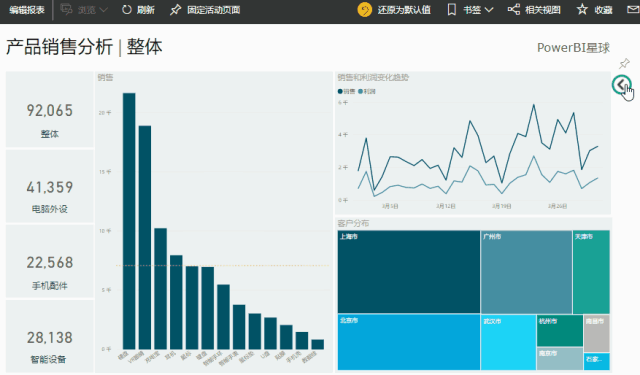
Task: Click the 智能手环 bar
Action: (223, 317)
